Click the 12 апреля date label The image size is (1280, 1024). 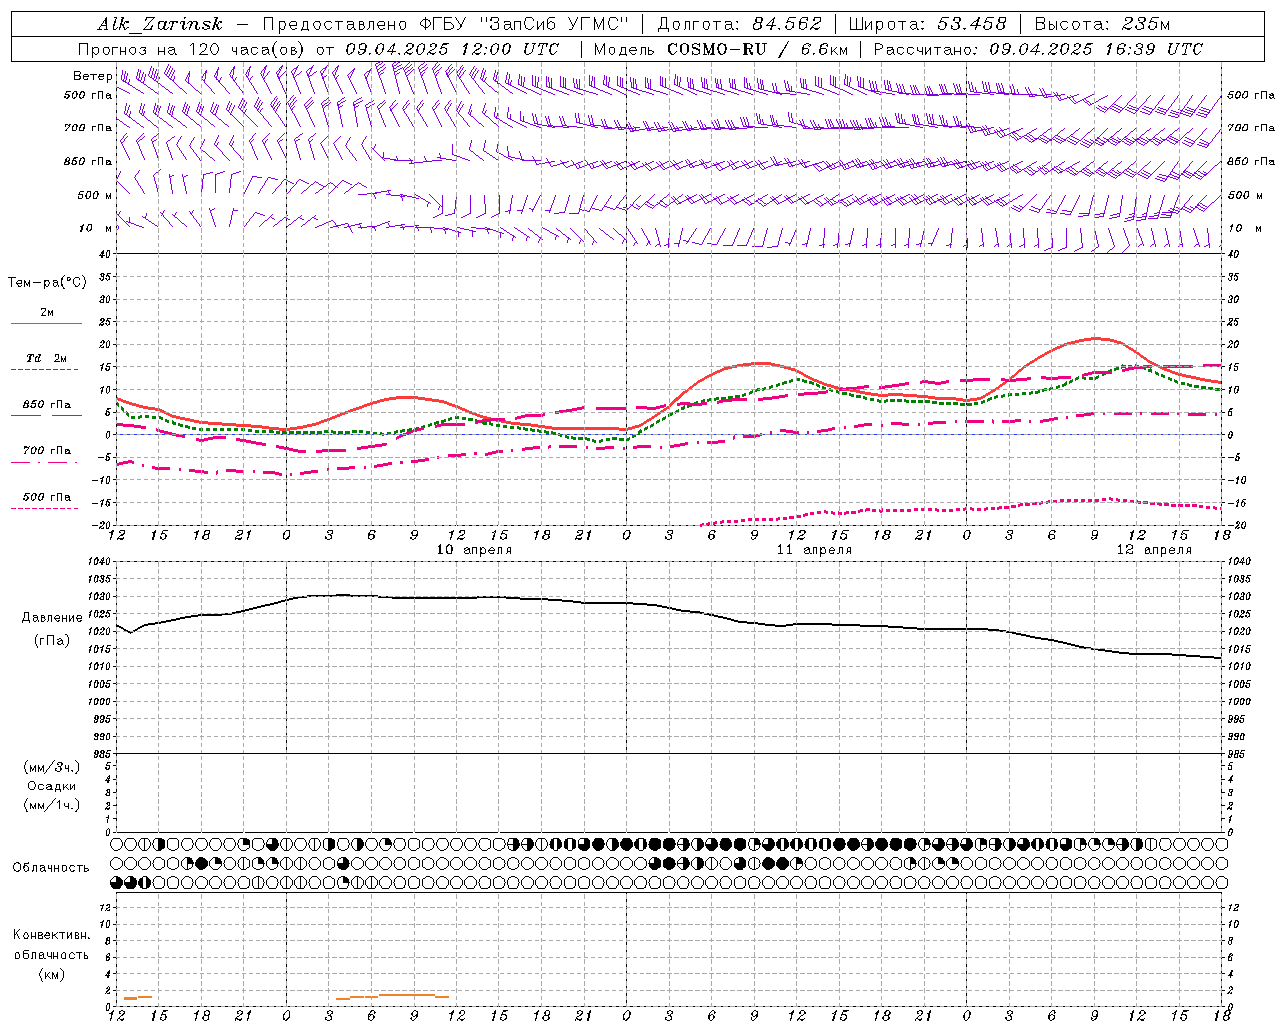click(1154, 550)
